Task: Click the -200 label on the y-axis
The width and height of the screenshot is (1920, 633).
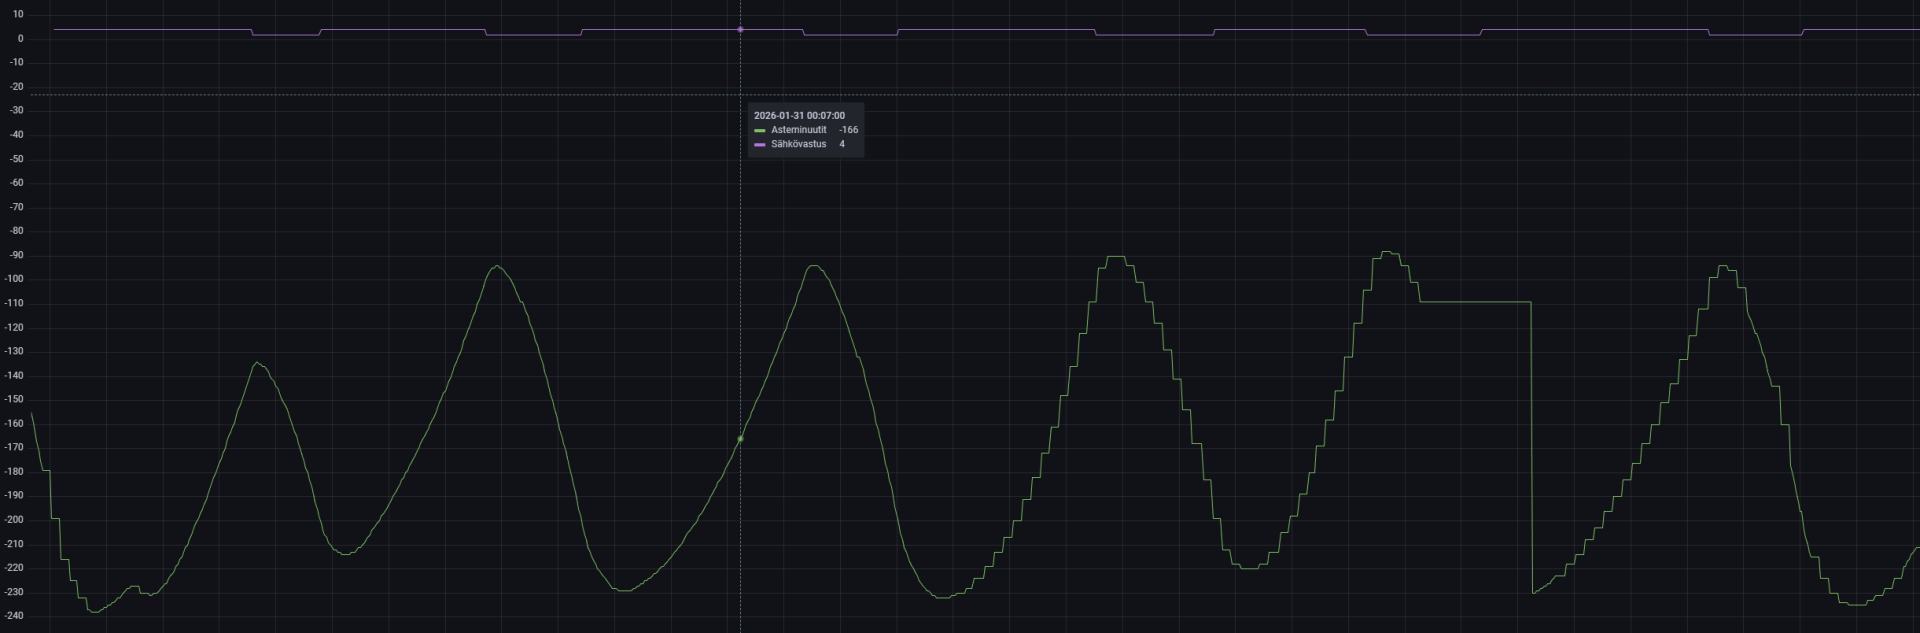Action: [x=15, y=520]
